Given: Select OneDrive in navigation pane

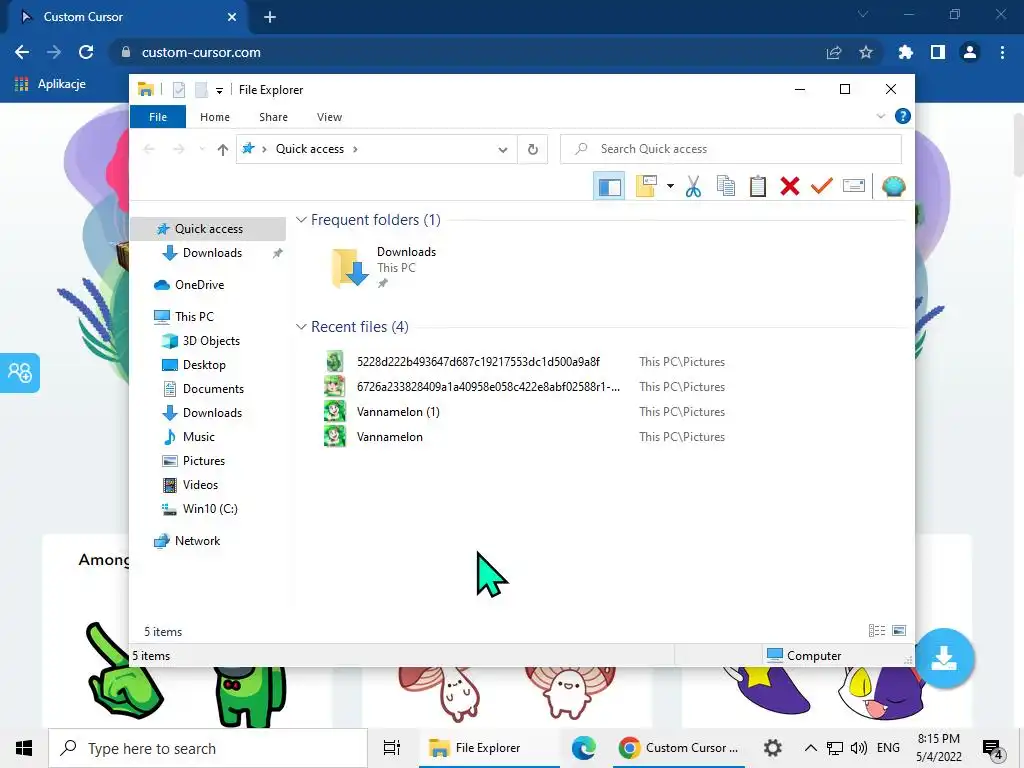Looking at the screenshot, I should pos(199,285).
